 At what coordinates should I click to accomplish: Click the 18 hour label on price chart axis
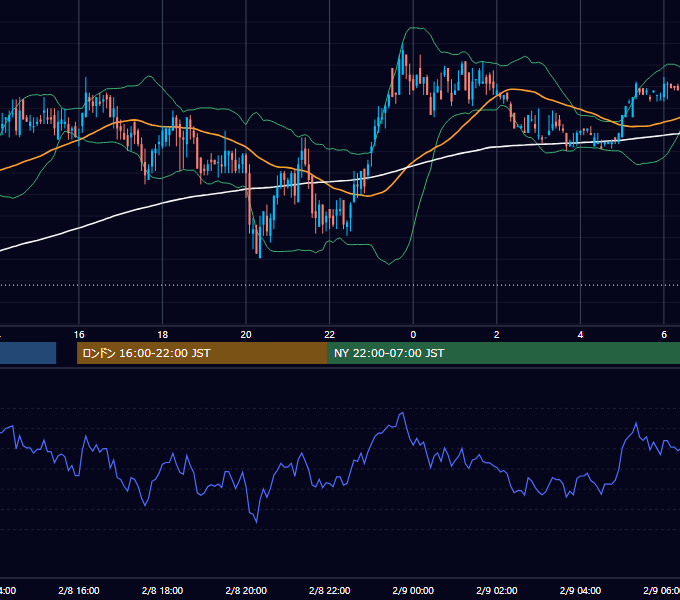pyautogui.click(x=163, y=335)
